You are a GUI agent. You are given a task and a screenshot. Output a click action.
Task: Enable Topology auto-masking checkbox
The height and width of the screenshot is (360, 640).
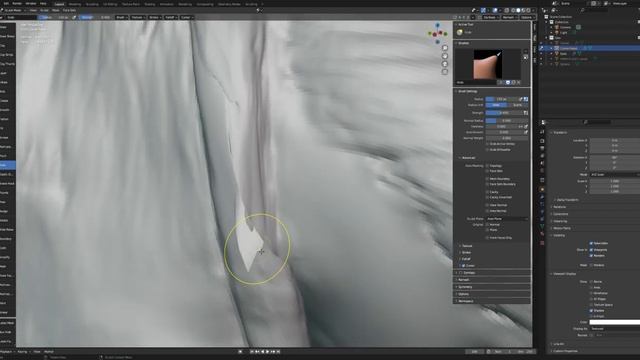[487, 166]
